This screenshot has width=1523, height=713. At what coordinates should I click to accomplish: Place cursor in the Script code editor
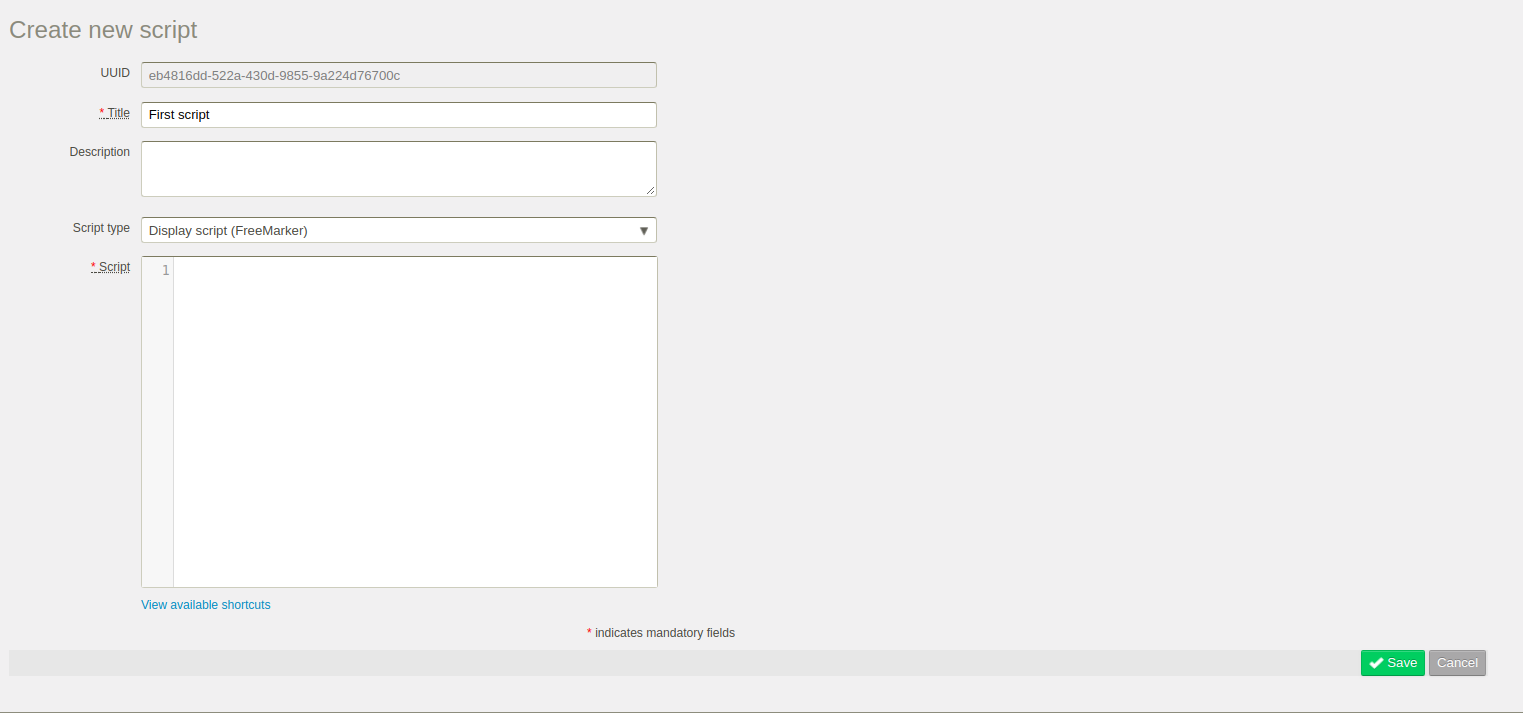[x=415, y=422]
